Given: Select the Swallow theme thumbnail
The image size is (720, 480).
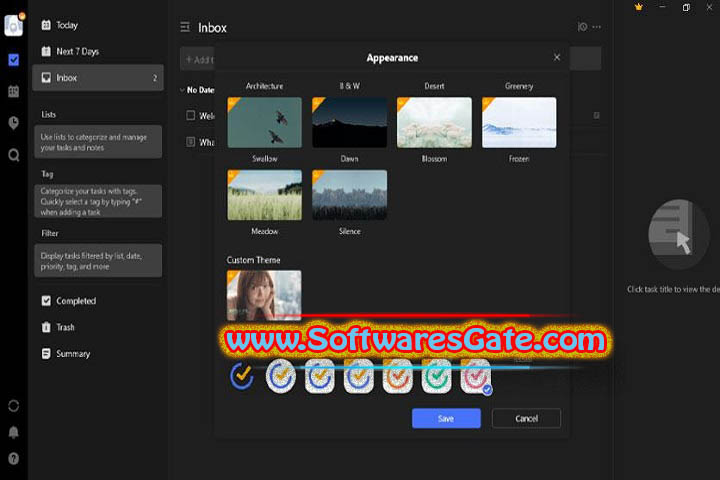Looking at the screenshot, I should click(x=264, y=122).
